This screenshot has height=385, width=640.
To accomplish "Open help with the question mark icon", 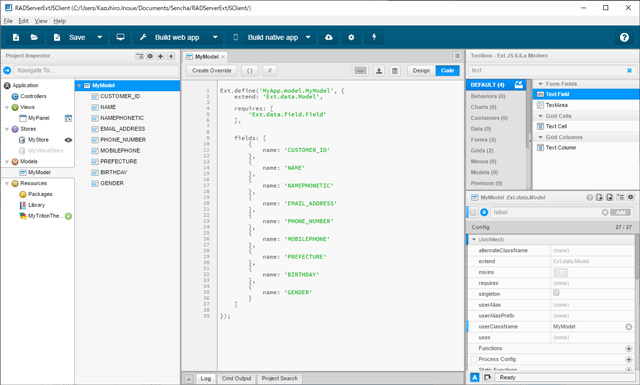I will click(x=624, y=38).
